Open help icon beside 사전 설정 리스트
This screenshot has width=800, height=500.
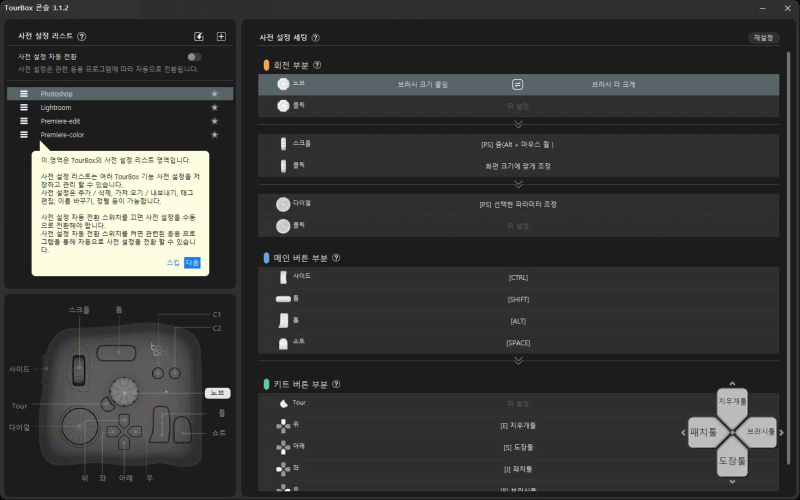82,36
